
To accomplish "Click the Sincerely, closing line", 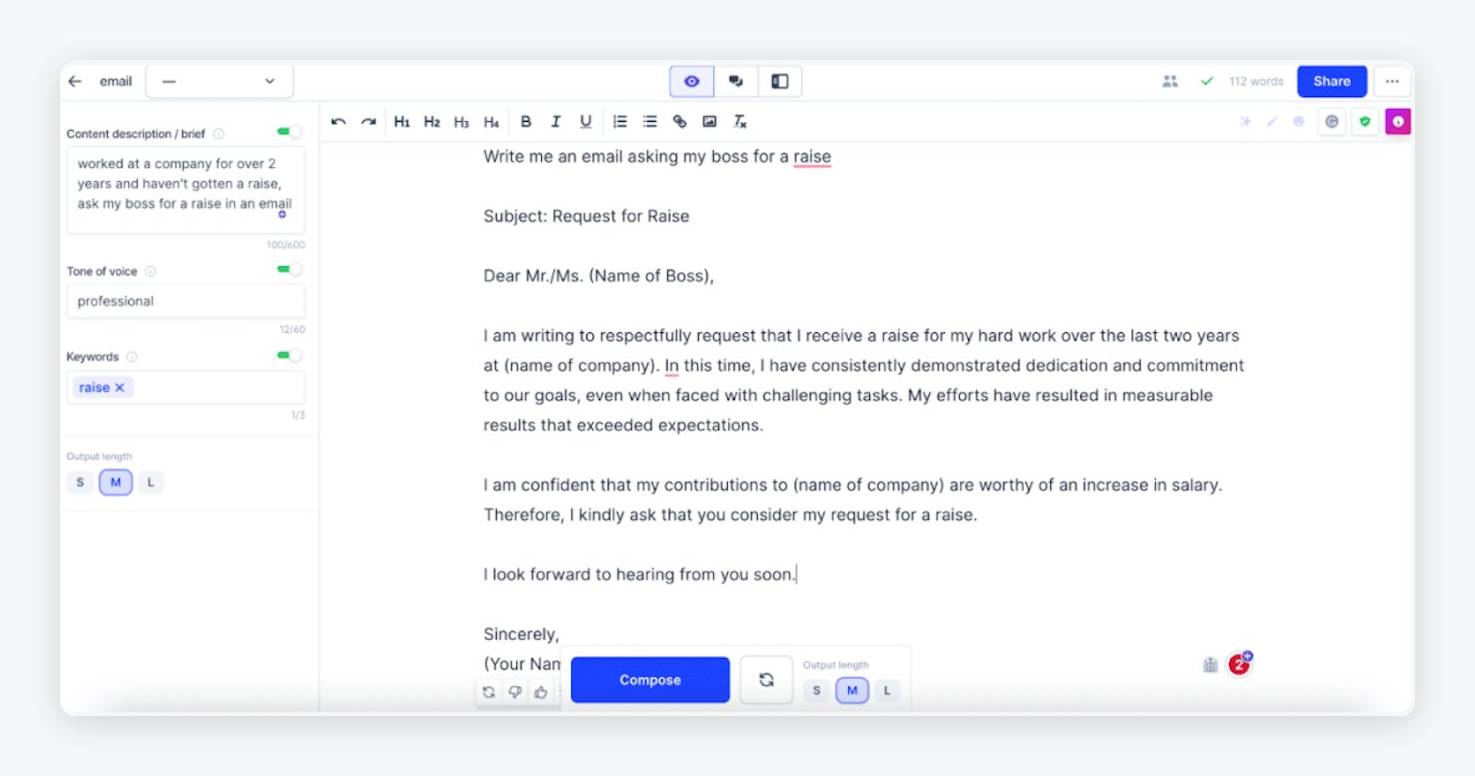I will click(521, 634).
